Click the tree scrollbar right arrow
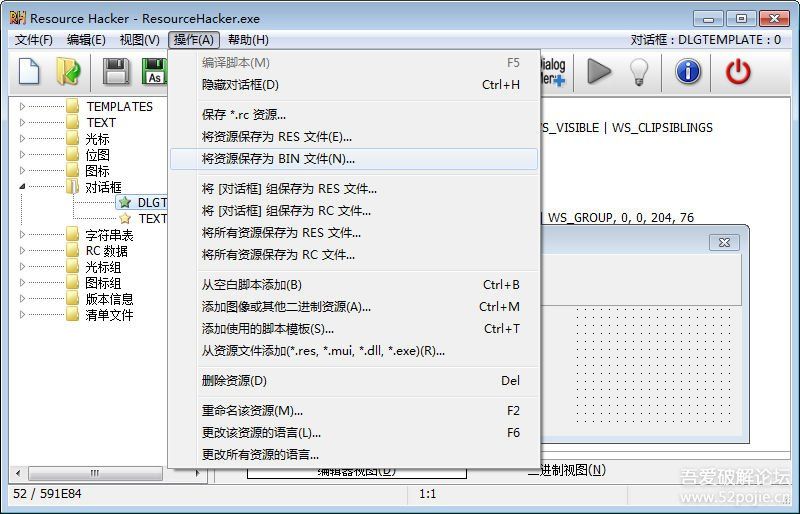800x514 pixels. pos(197,473)
